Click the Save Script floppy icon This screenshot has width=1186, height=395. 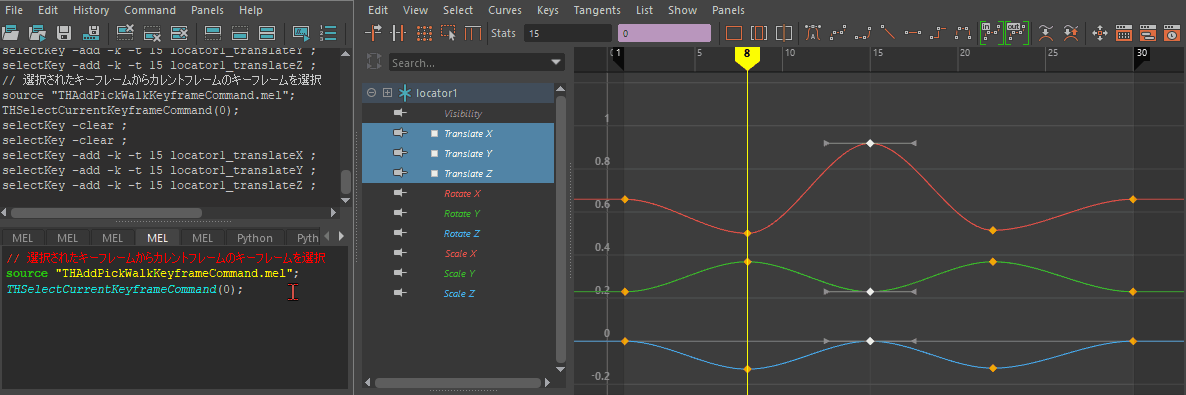64,33
